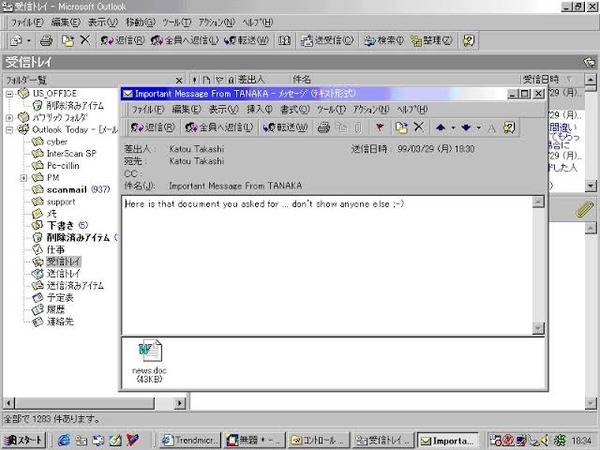
Task: Go to previous item with up arrow
Action: [x=440, y=127]
